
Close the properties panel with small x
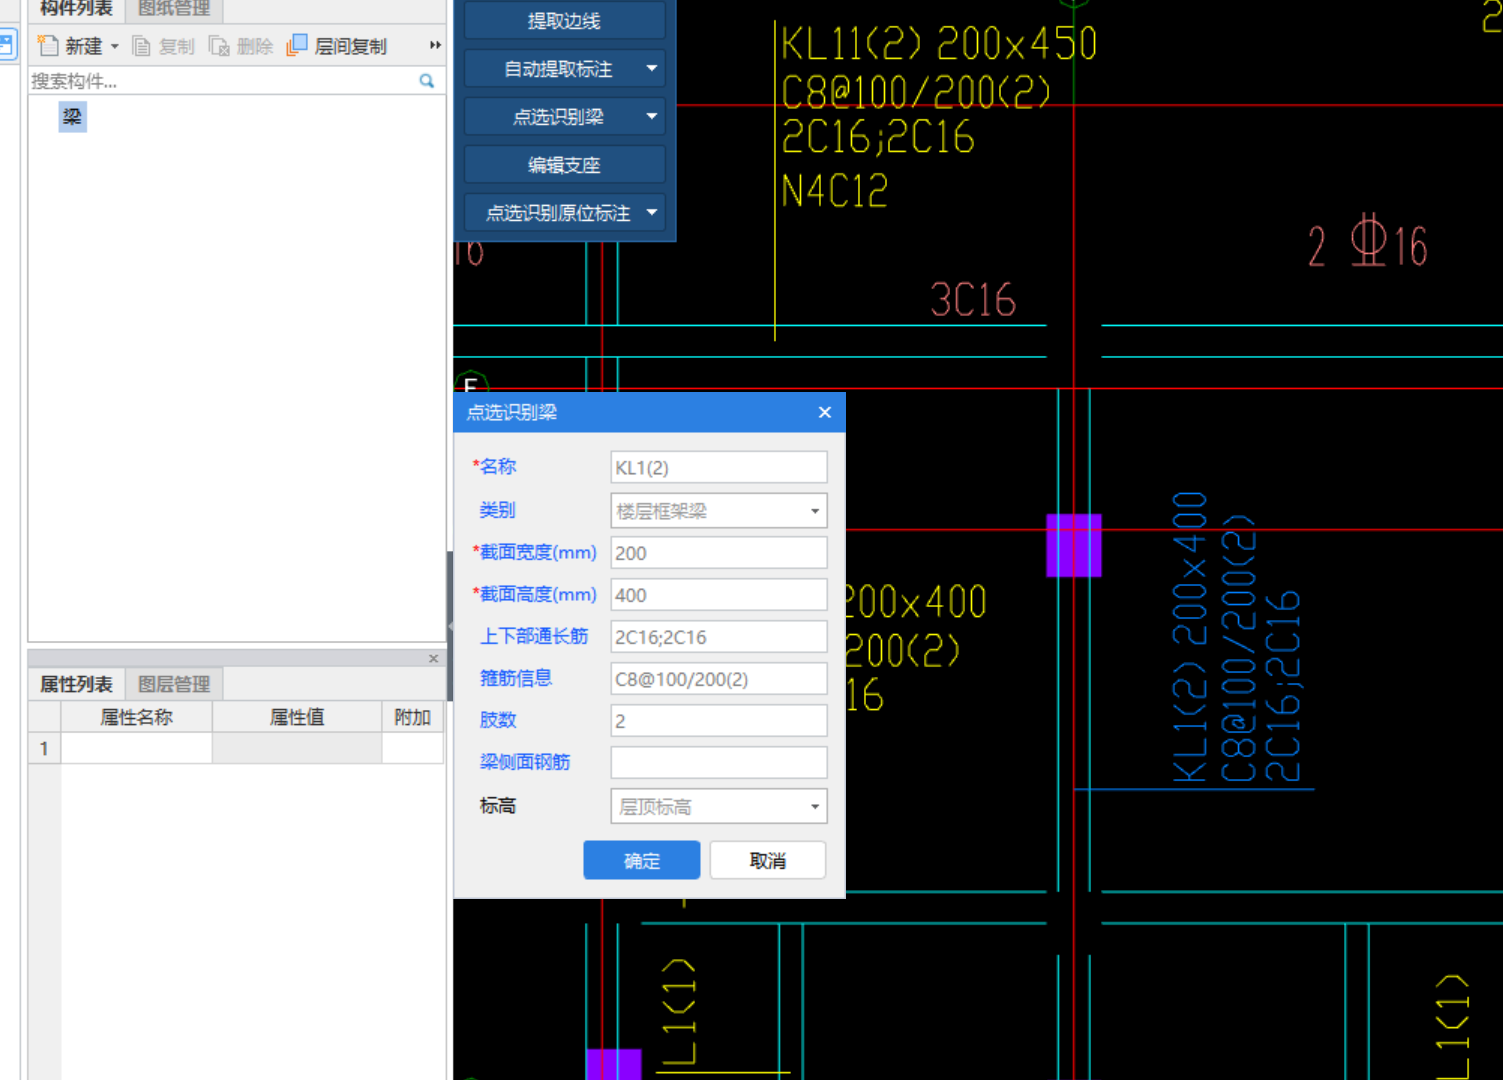tap(433, 658)
